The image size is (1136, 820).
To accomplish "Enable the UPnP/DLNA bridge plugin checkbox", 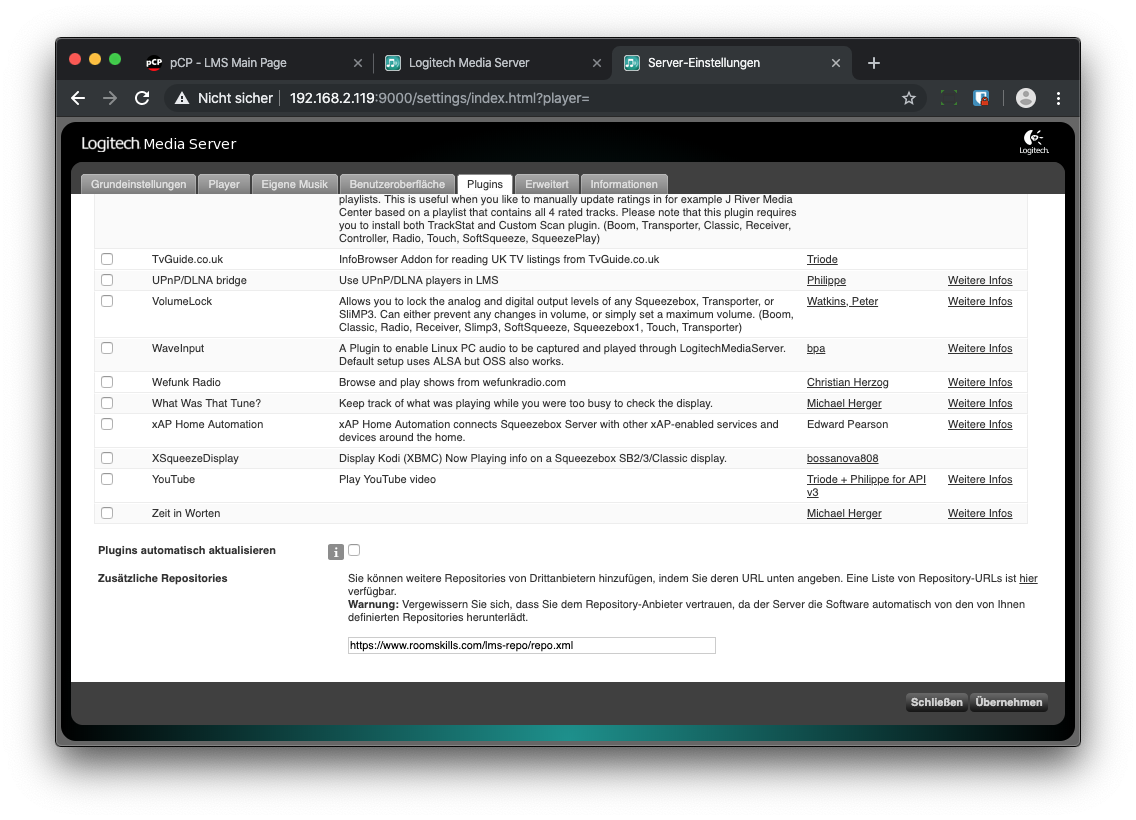I will [x=107, y=280].
